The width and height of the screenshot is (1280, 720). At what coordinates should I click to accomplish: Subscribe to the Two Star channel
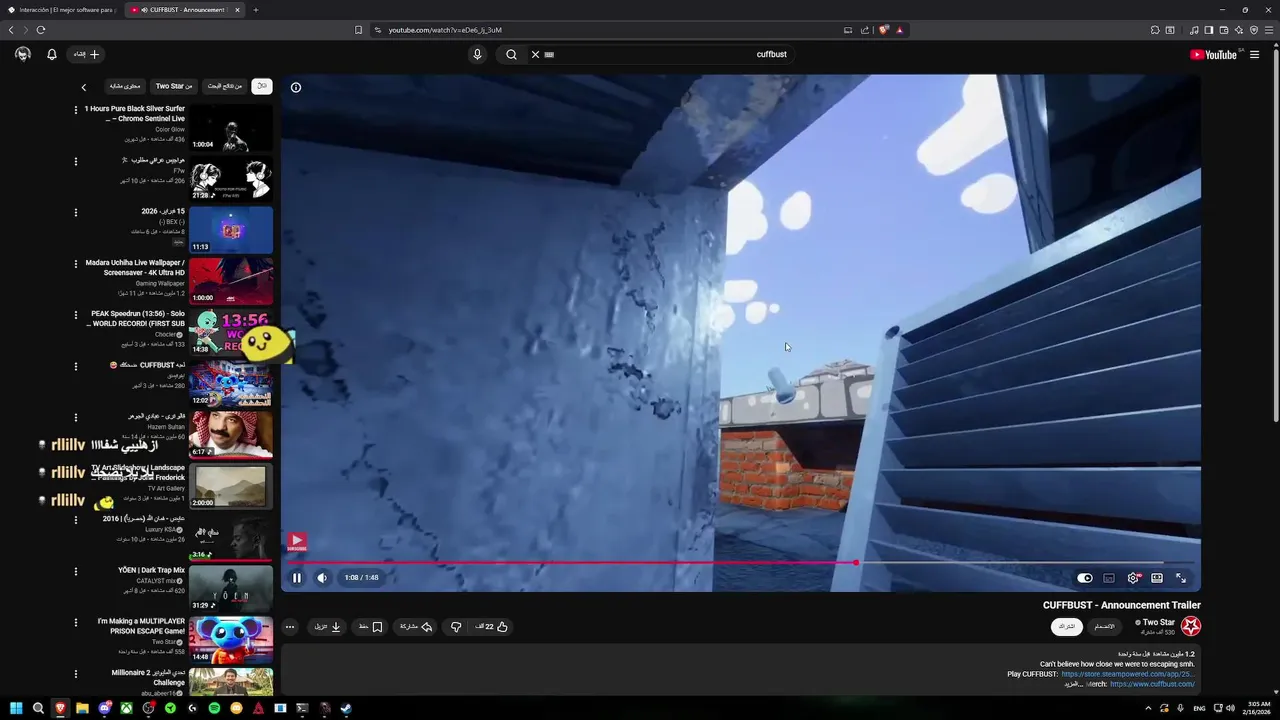pyautogui.click(x=1067, y=627)
